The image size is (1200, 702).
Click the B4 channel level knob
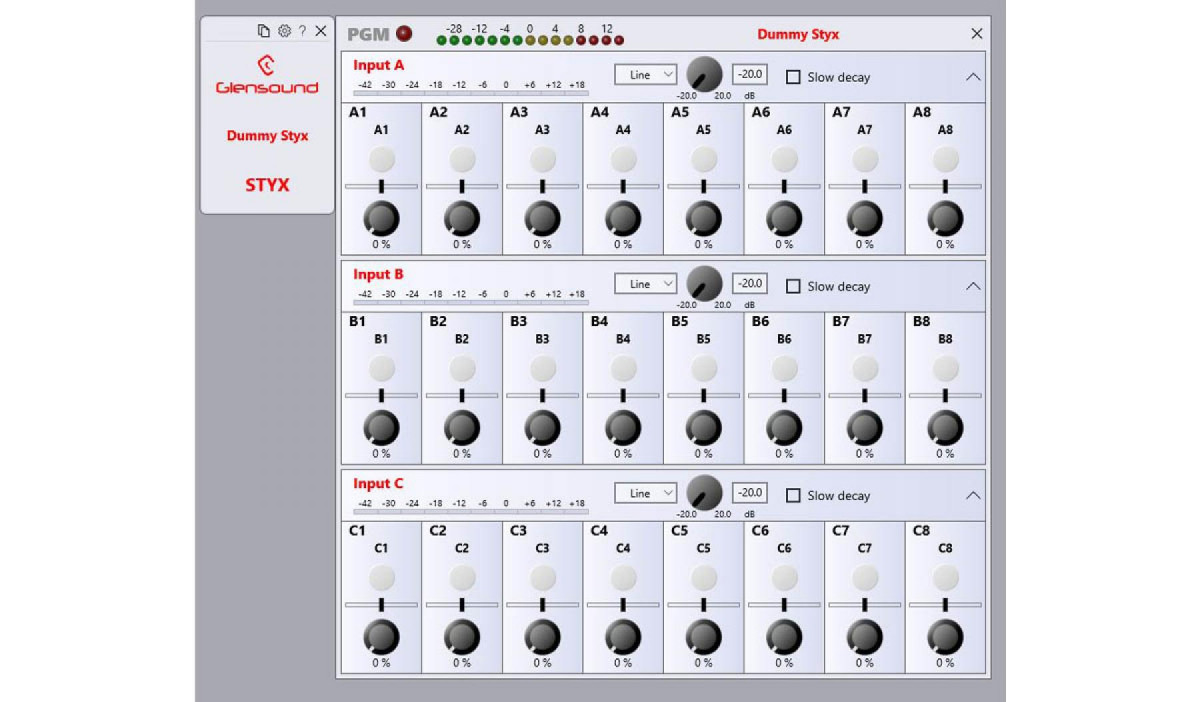coord(623,427)
